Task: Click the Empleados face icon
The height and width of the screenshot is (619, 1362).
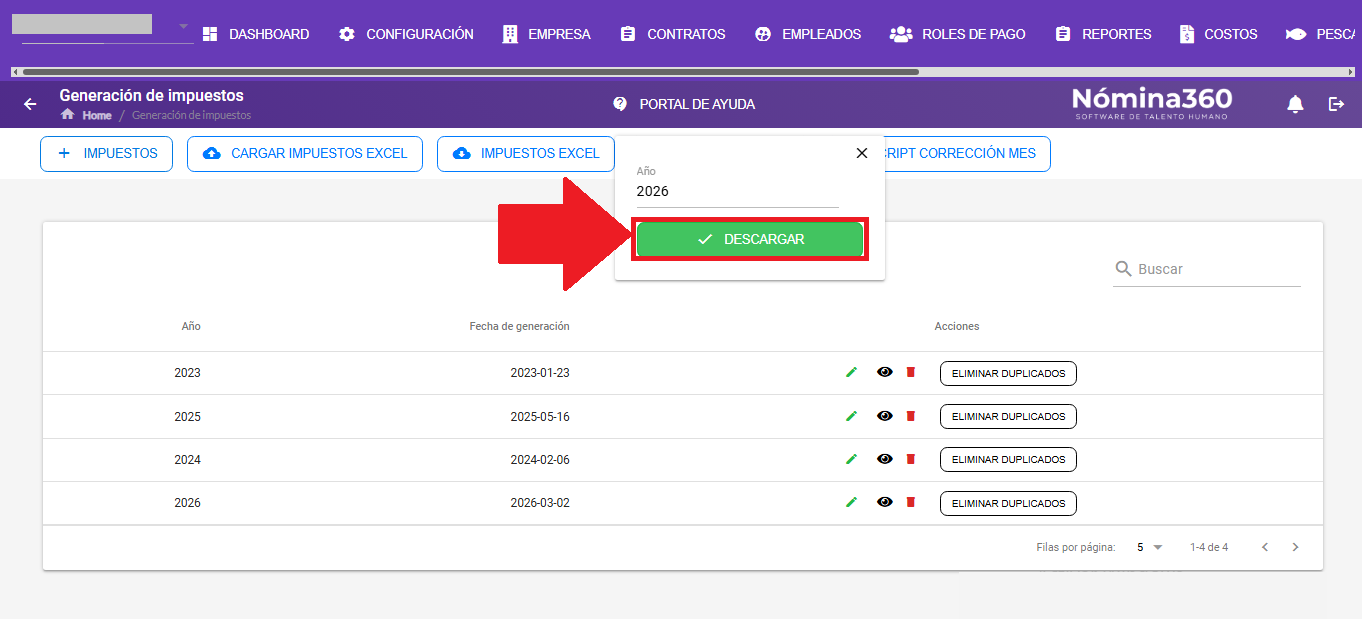Action: coord(763,34)
